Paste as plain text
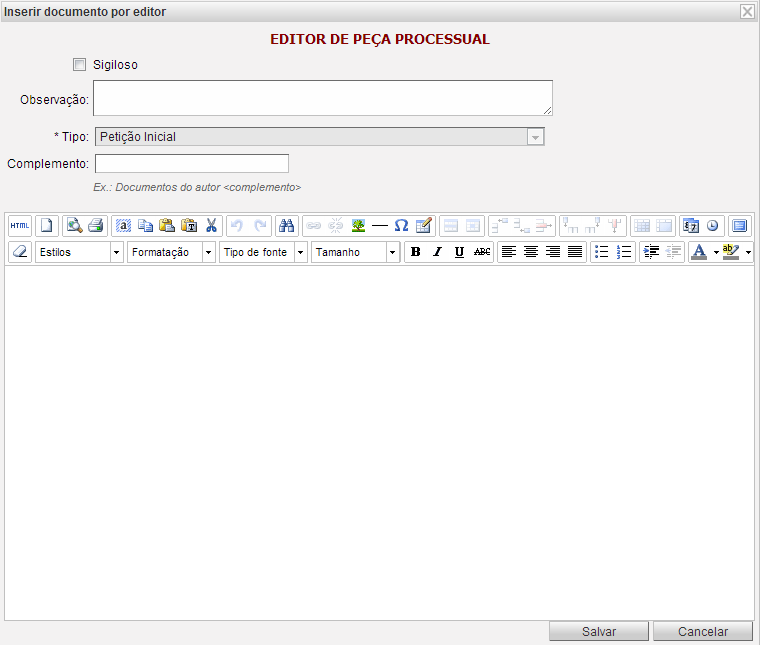 189,226
